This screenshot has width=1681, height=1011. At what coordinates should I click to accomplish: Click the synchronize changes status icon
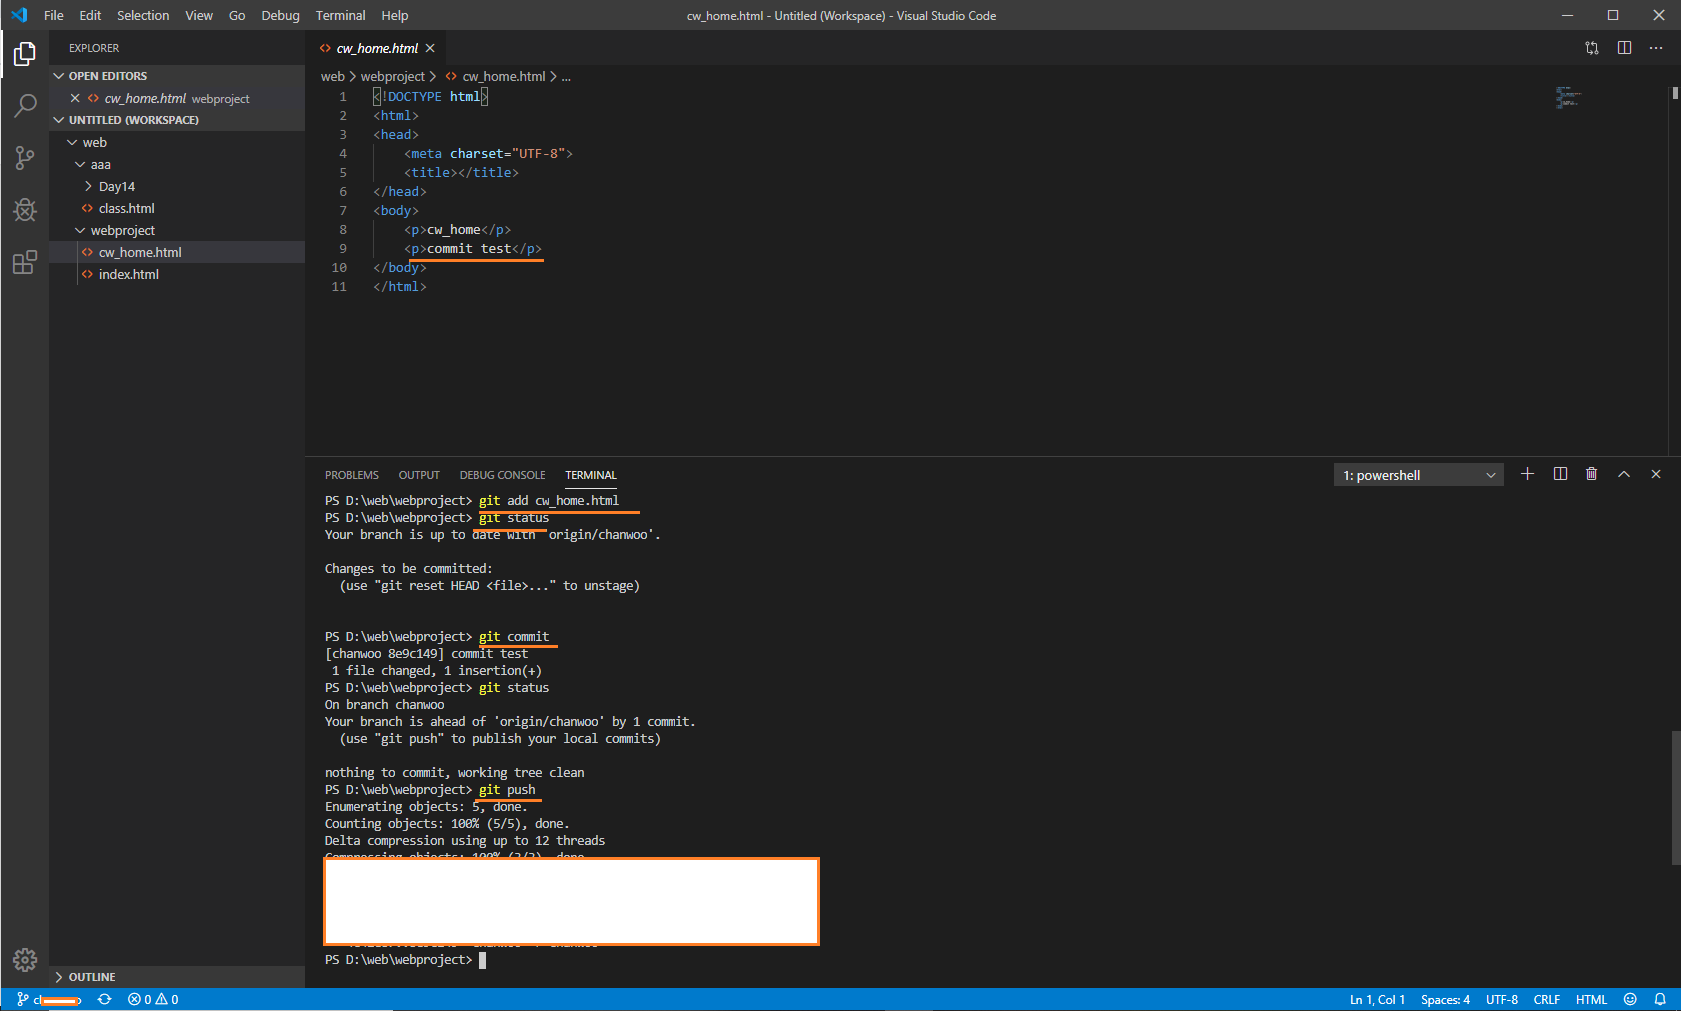pos(104,999)
